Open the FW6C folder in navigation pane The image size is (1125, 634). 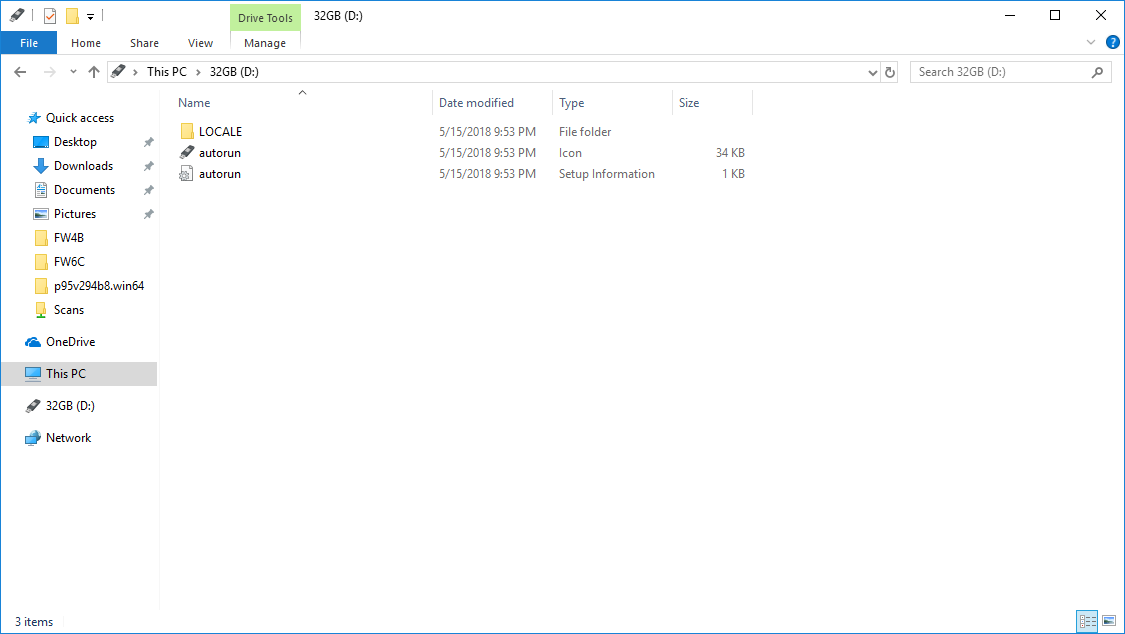point(69,262)
